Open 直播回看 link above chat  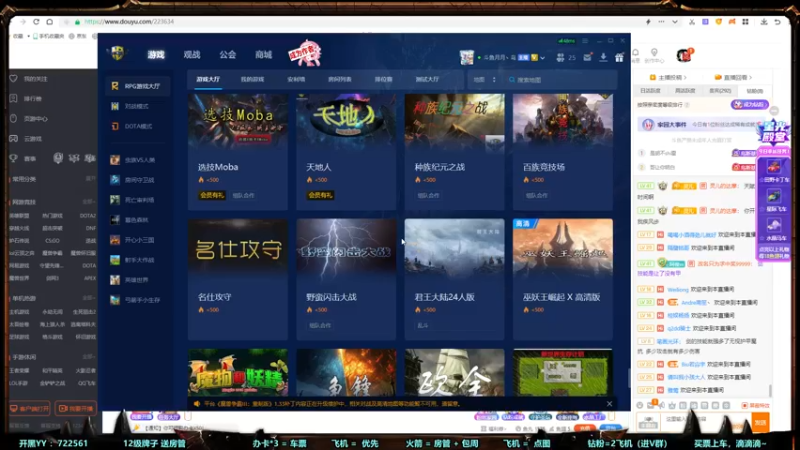[x=733, y=78]
